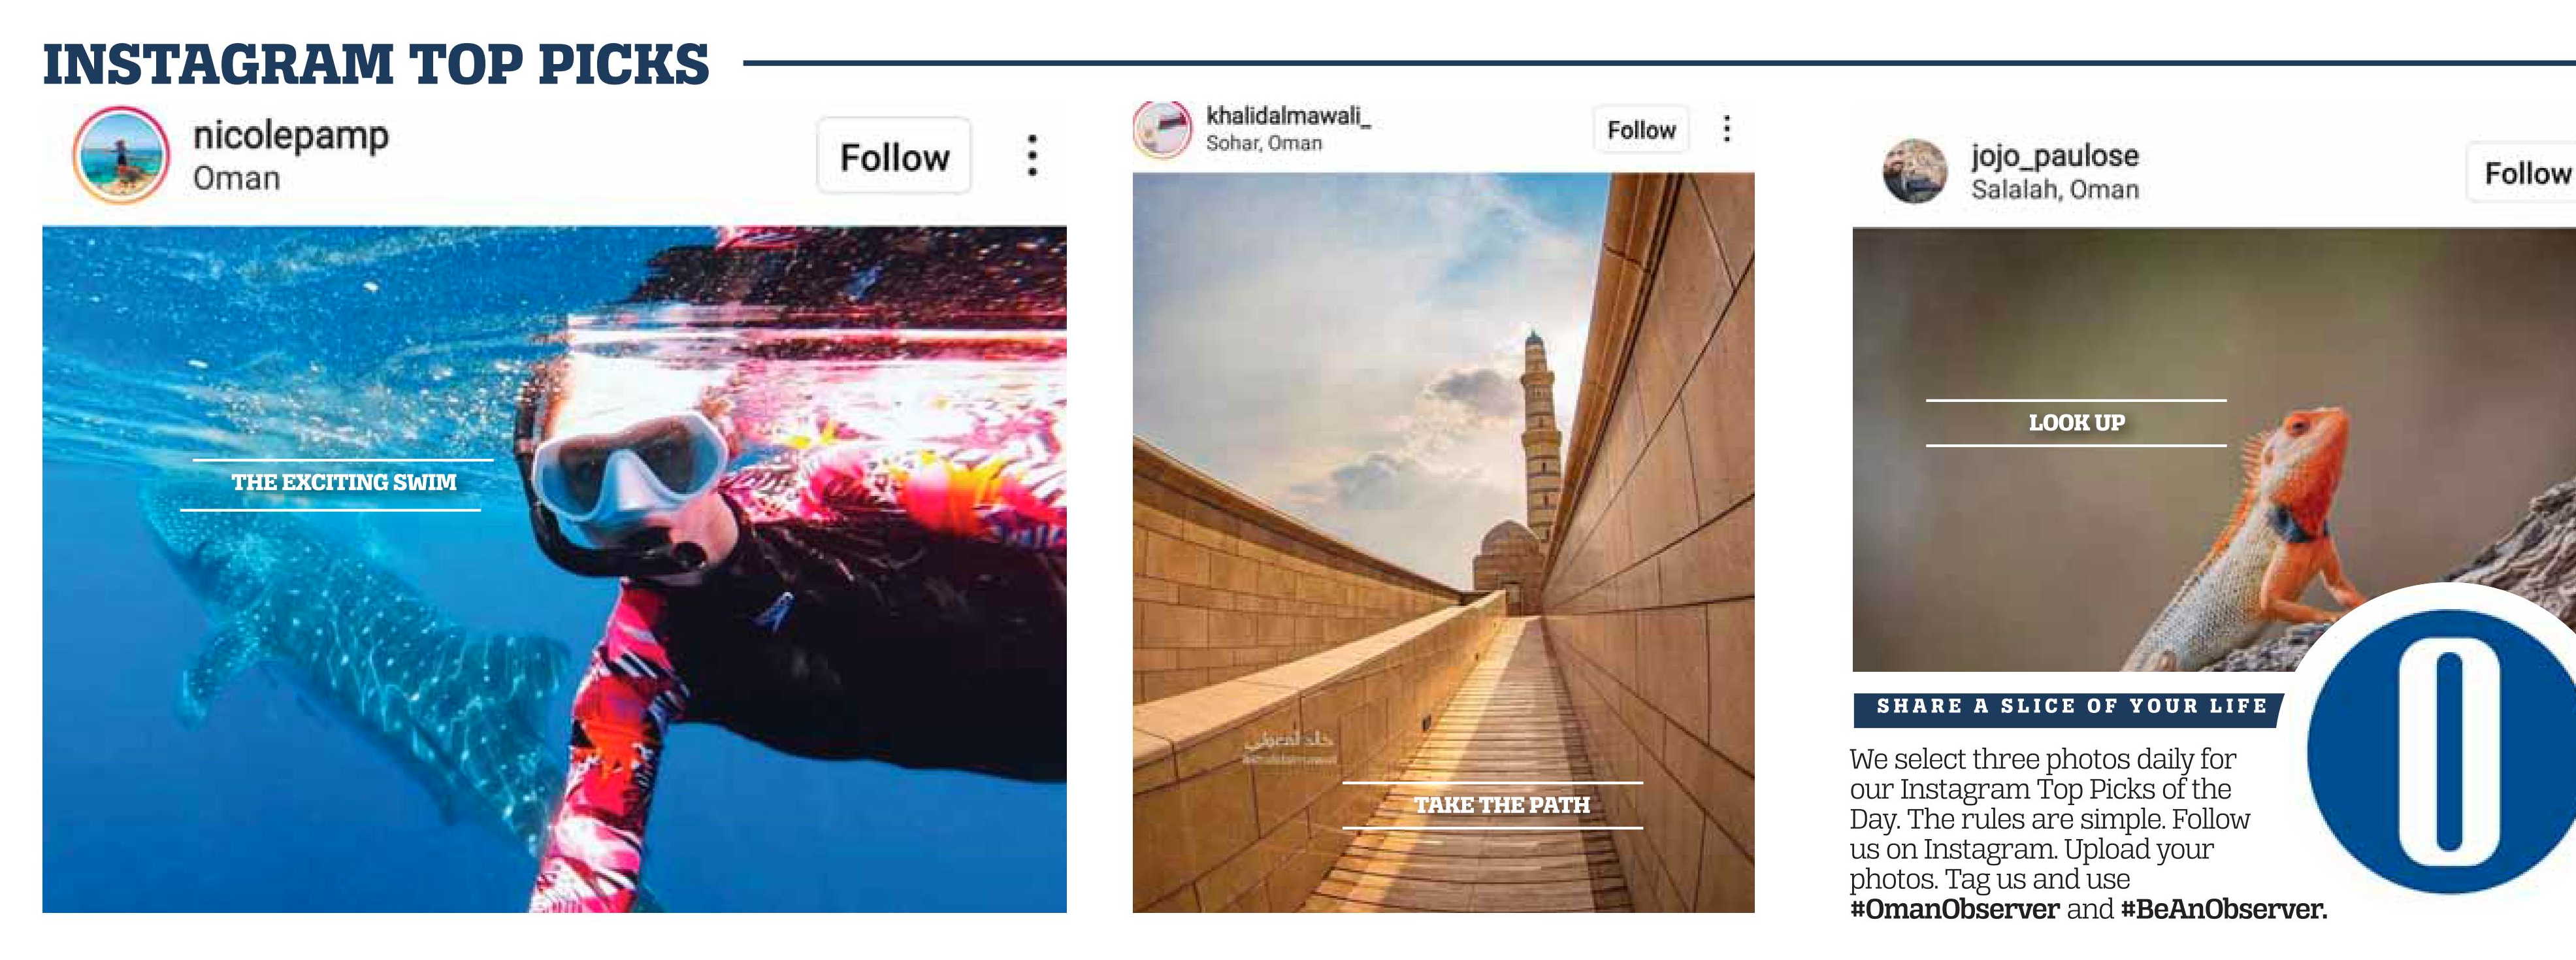2576x960 pixels.
Task: Open the orange lizard photo
Action: tap(2214, 449)
